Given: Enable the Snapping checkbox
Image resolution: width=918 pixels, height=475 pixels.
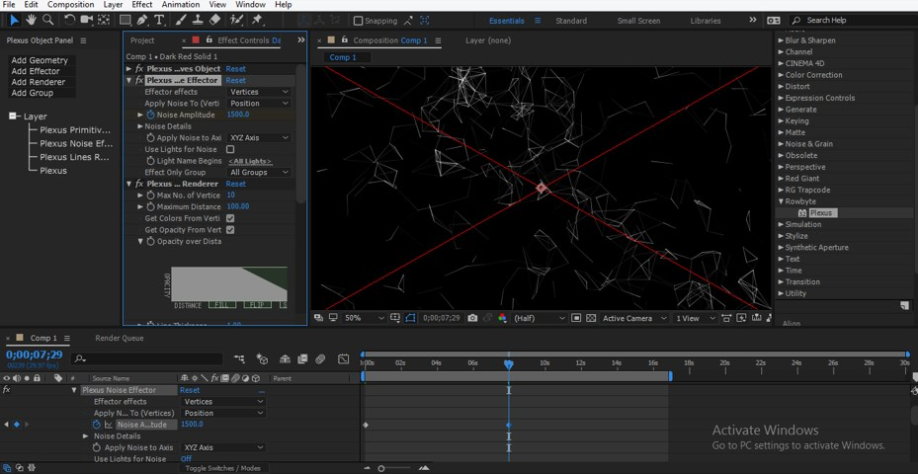Looking at the screenshot, I should tap(359, 21).
